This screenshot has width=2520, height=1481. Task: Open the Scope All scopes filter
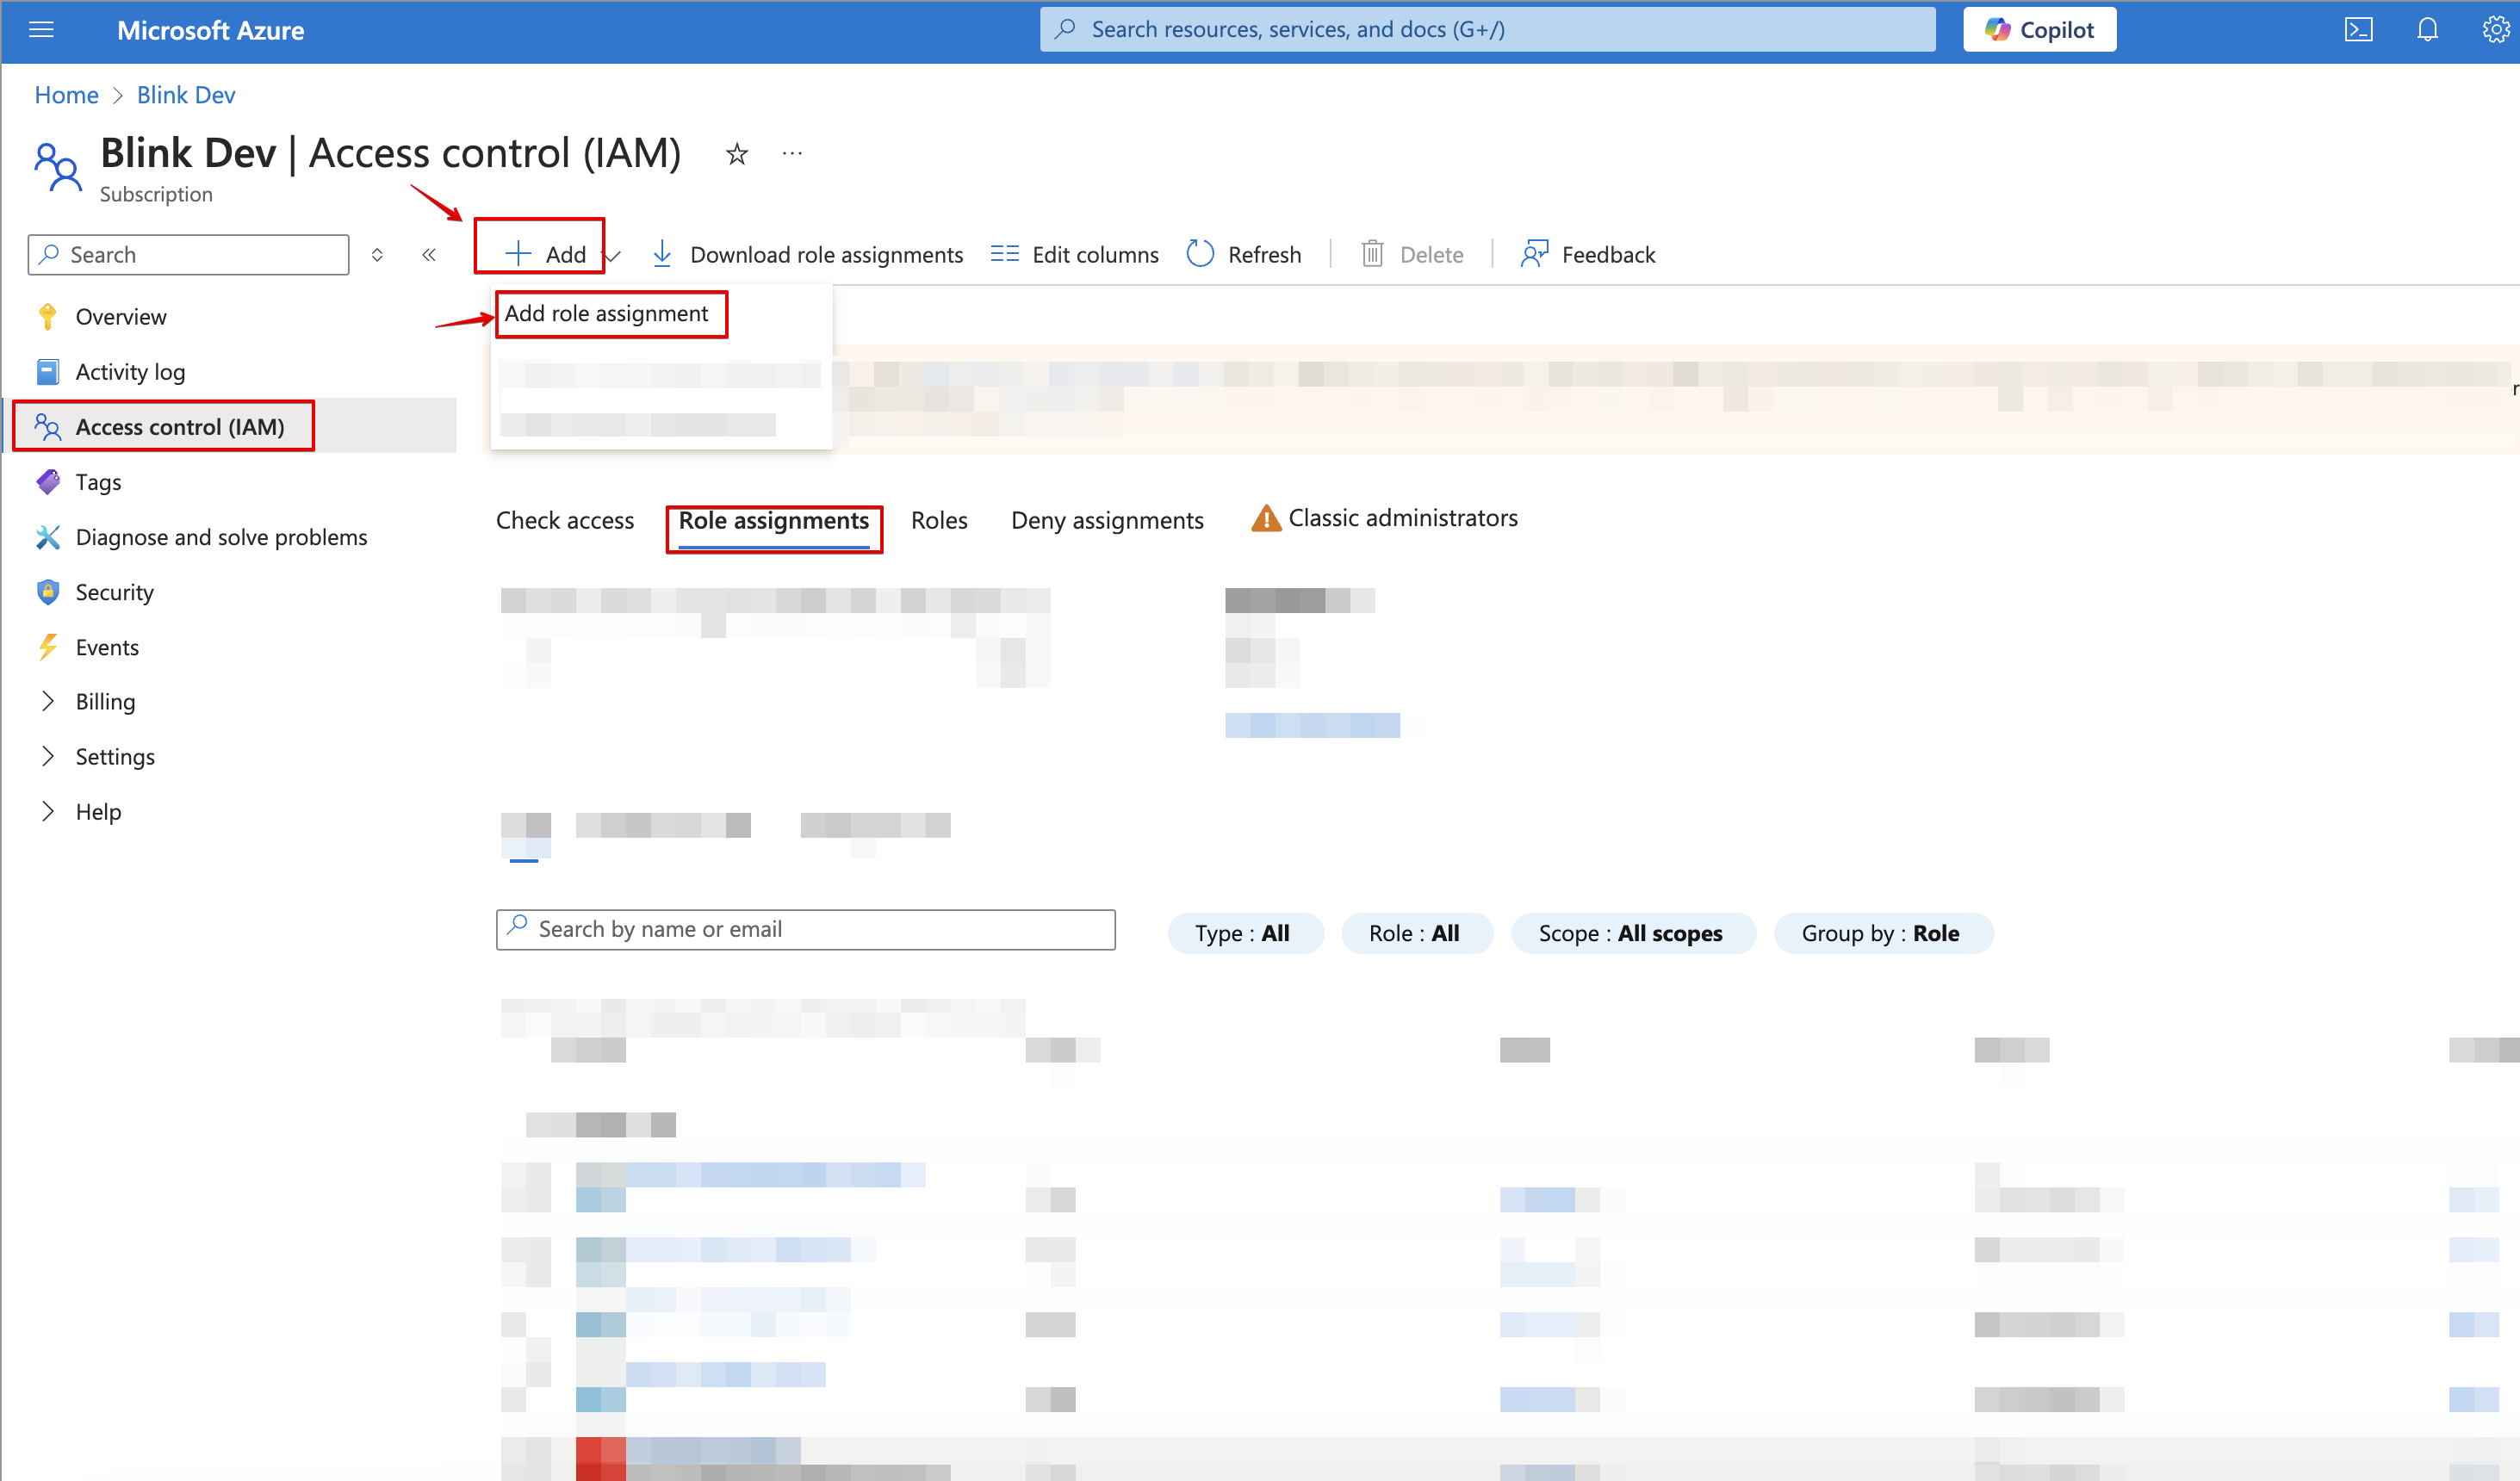coord(1631,933)
